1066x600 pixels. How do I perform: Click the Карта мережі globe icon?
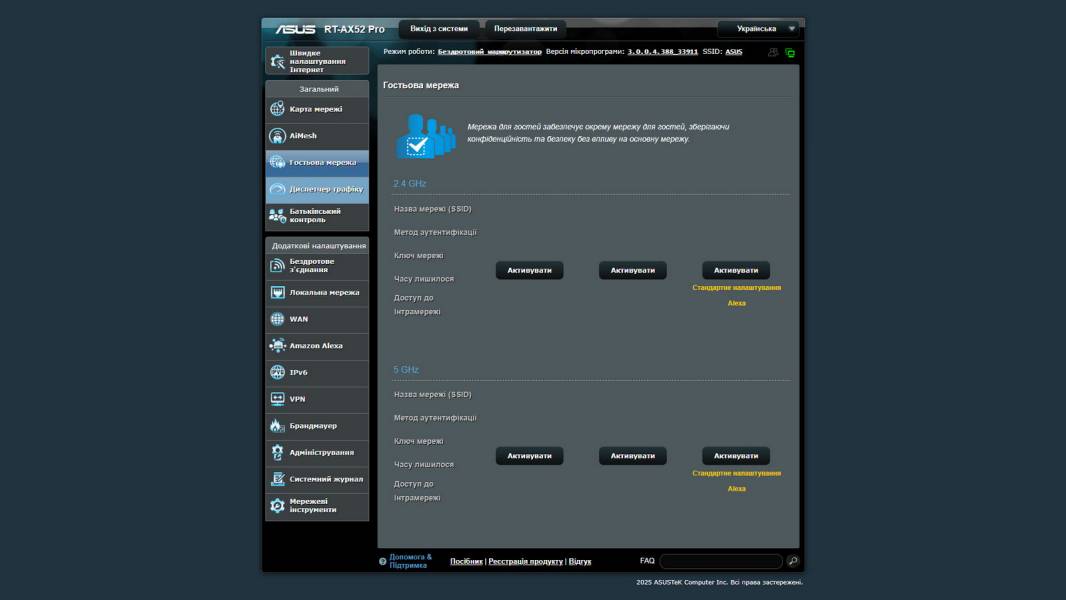(278, 109)
